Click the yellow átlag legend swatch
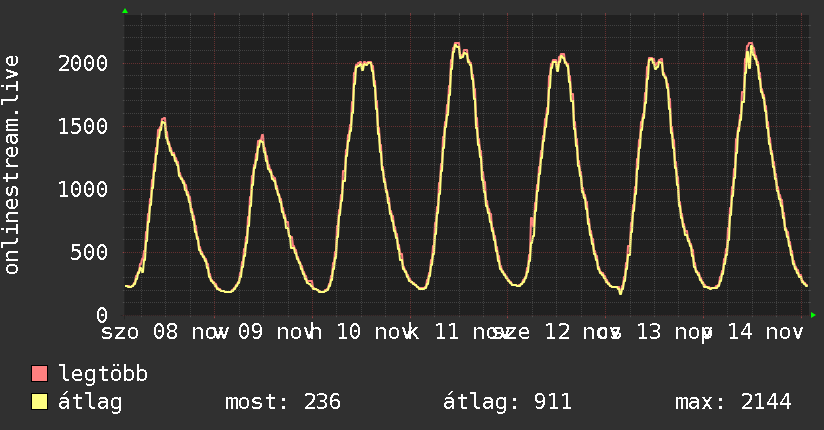Screen dimensions: 824x430 (x=40, y=402)
